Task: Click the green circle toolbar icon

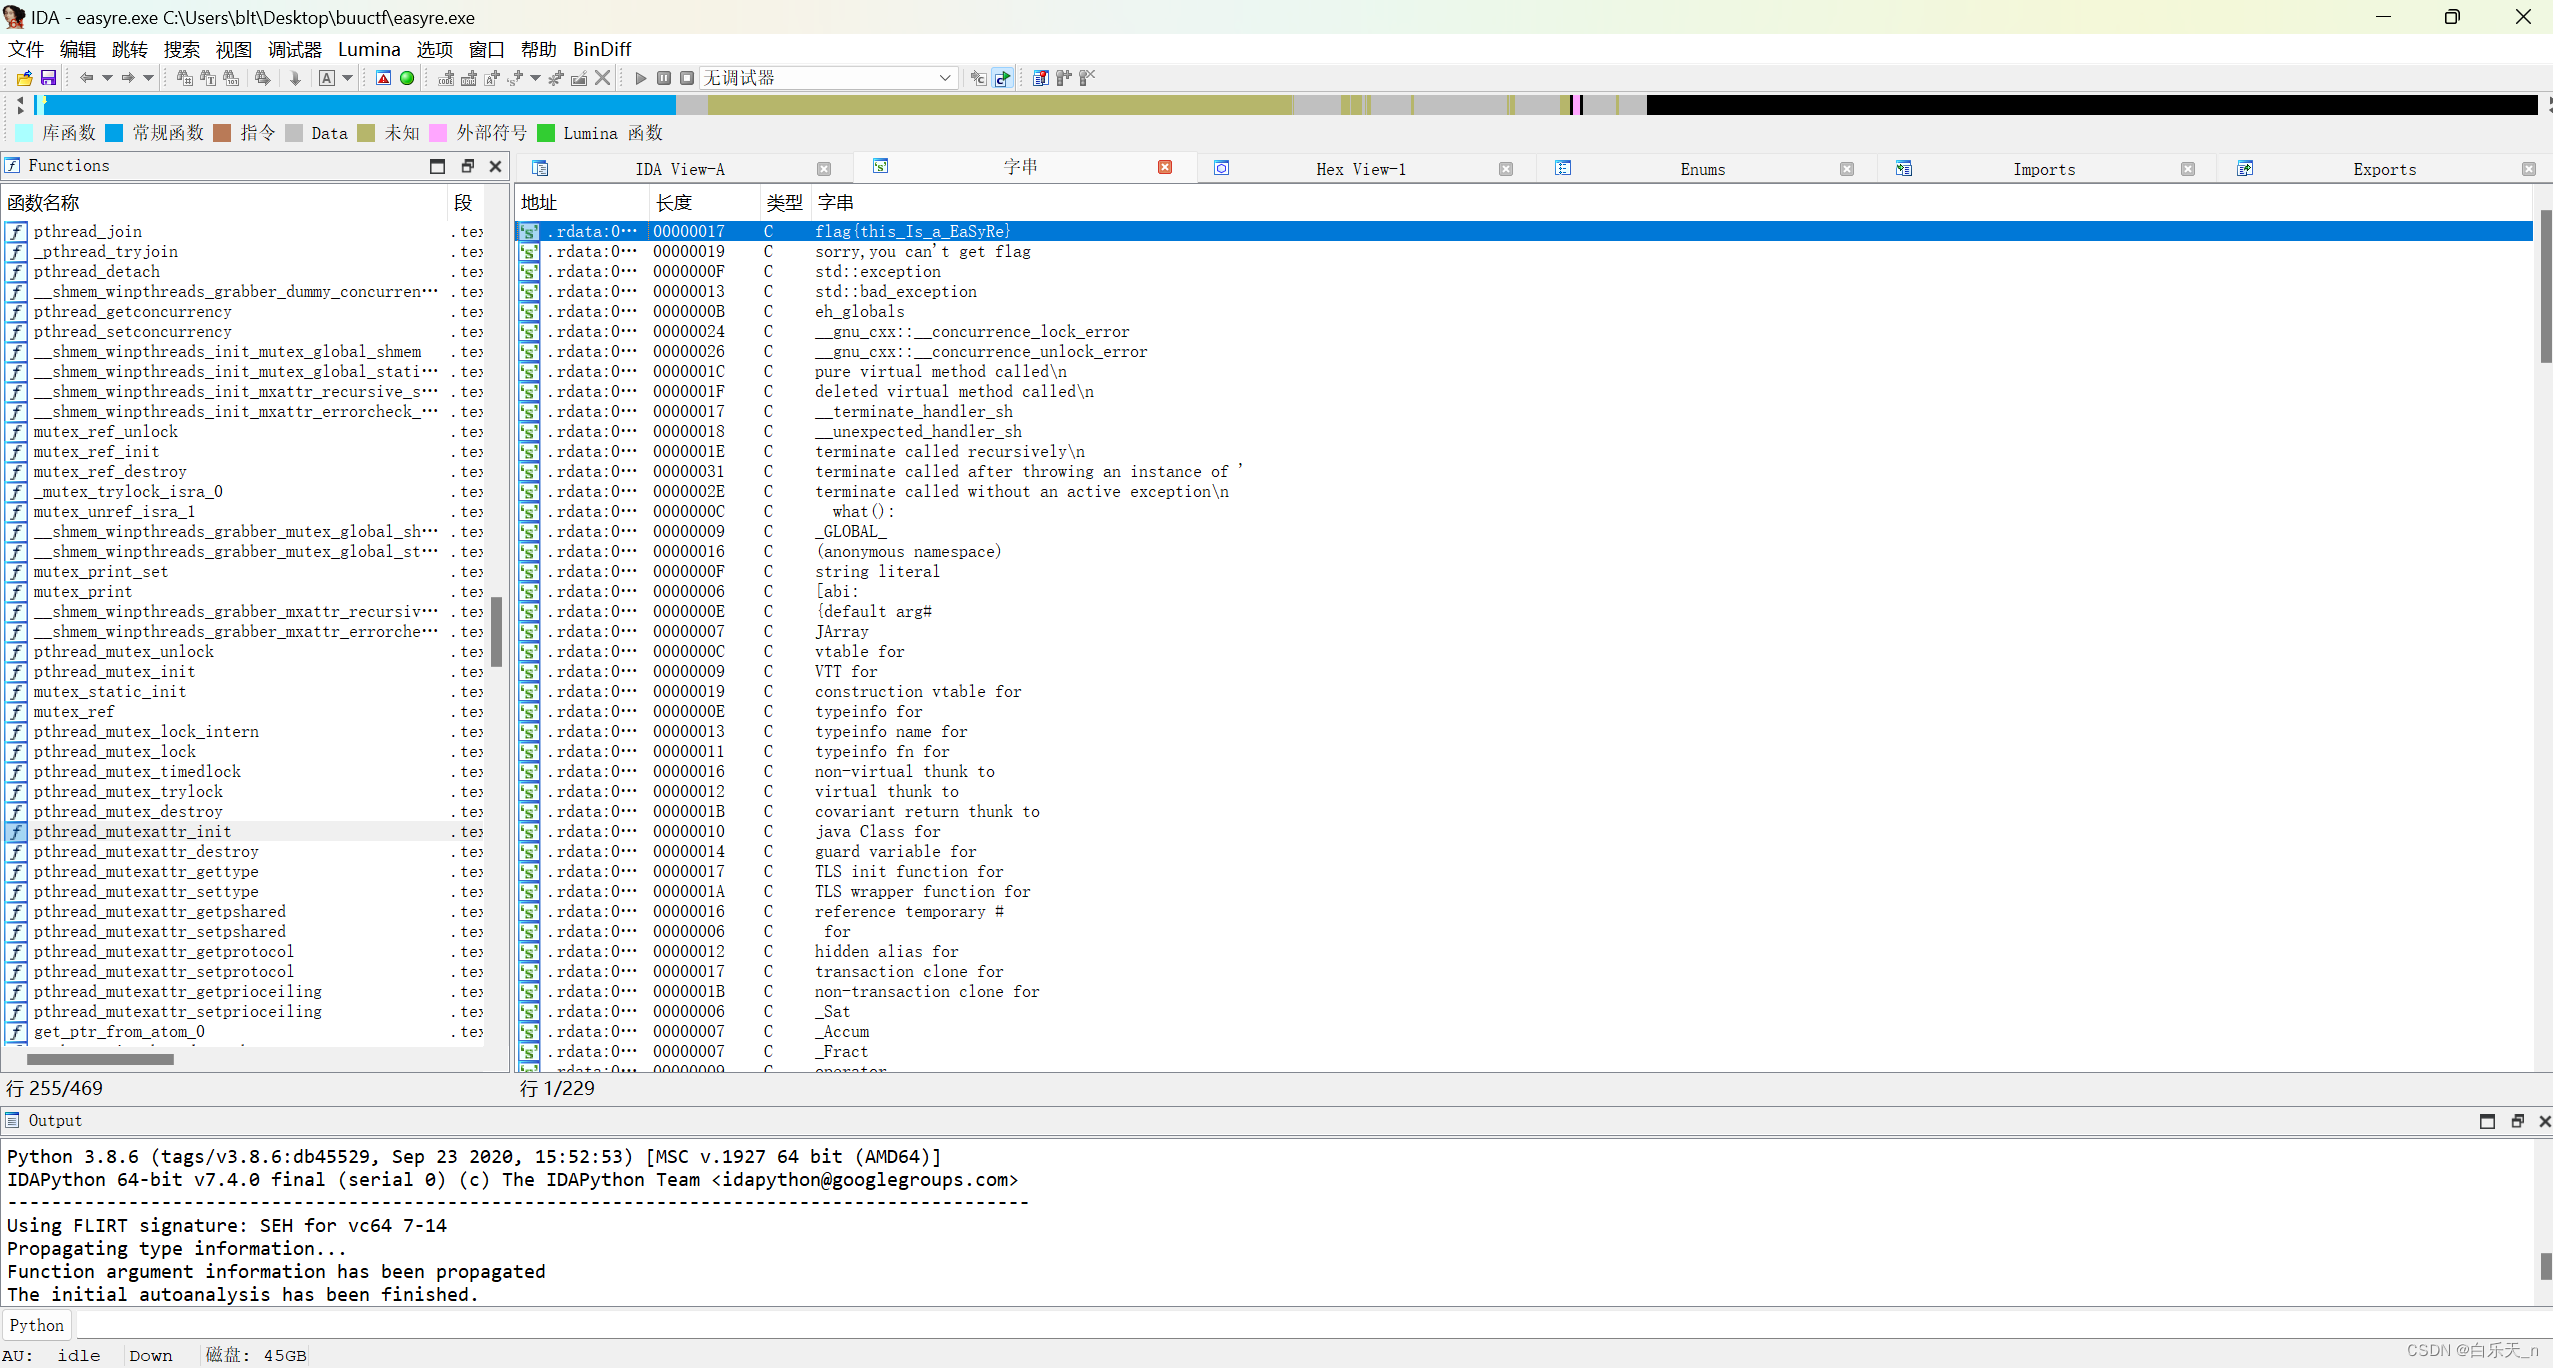Action: click(x=407, y=78)
